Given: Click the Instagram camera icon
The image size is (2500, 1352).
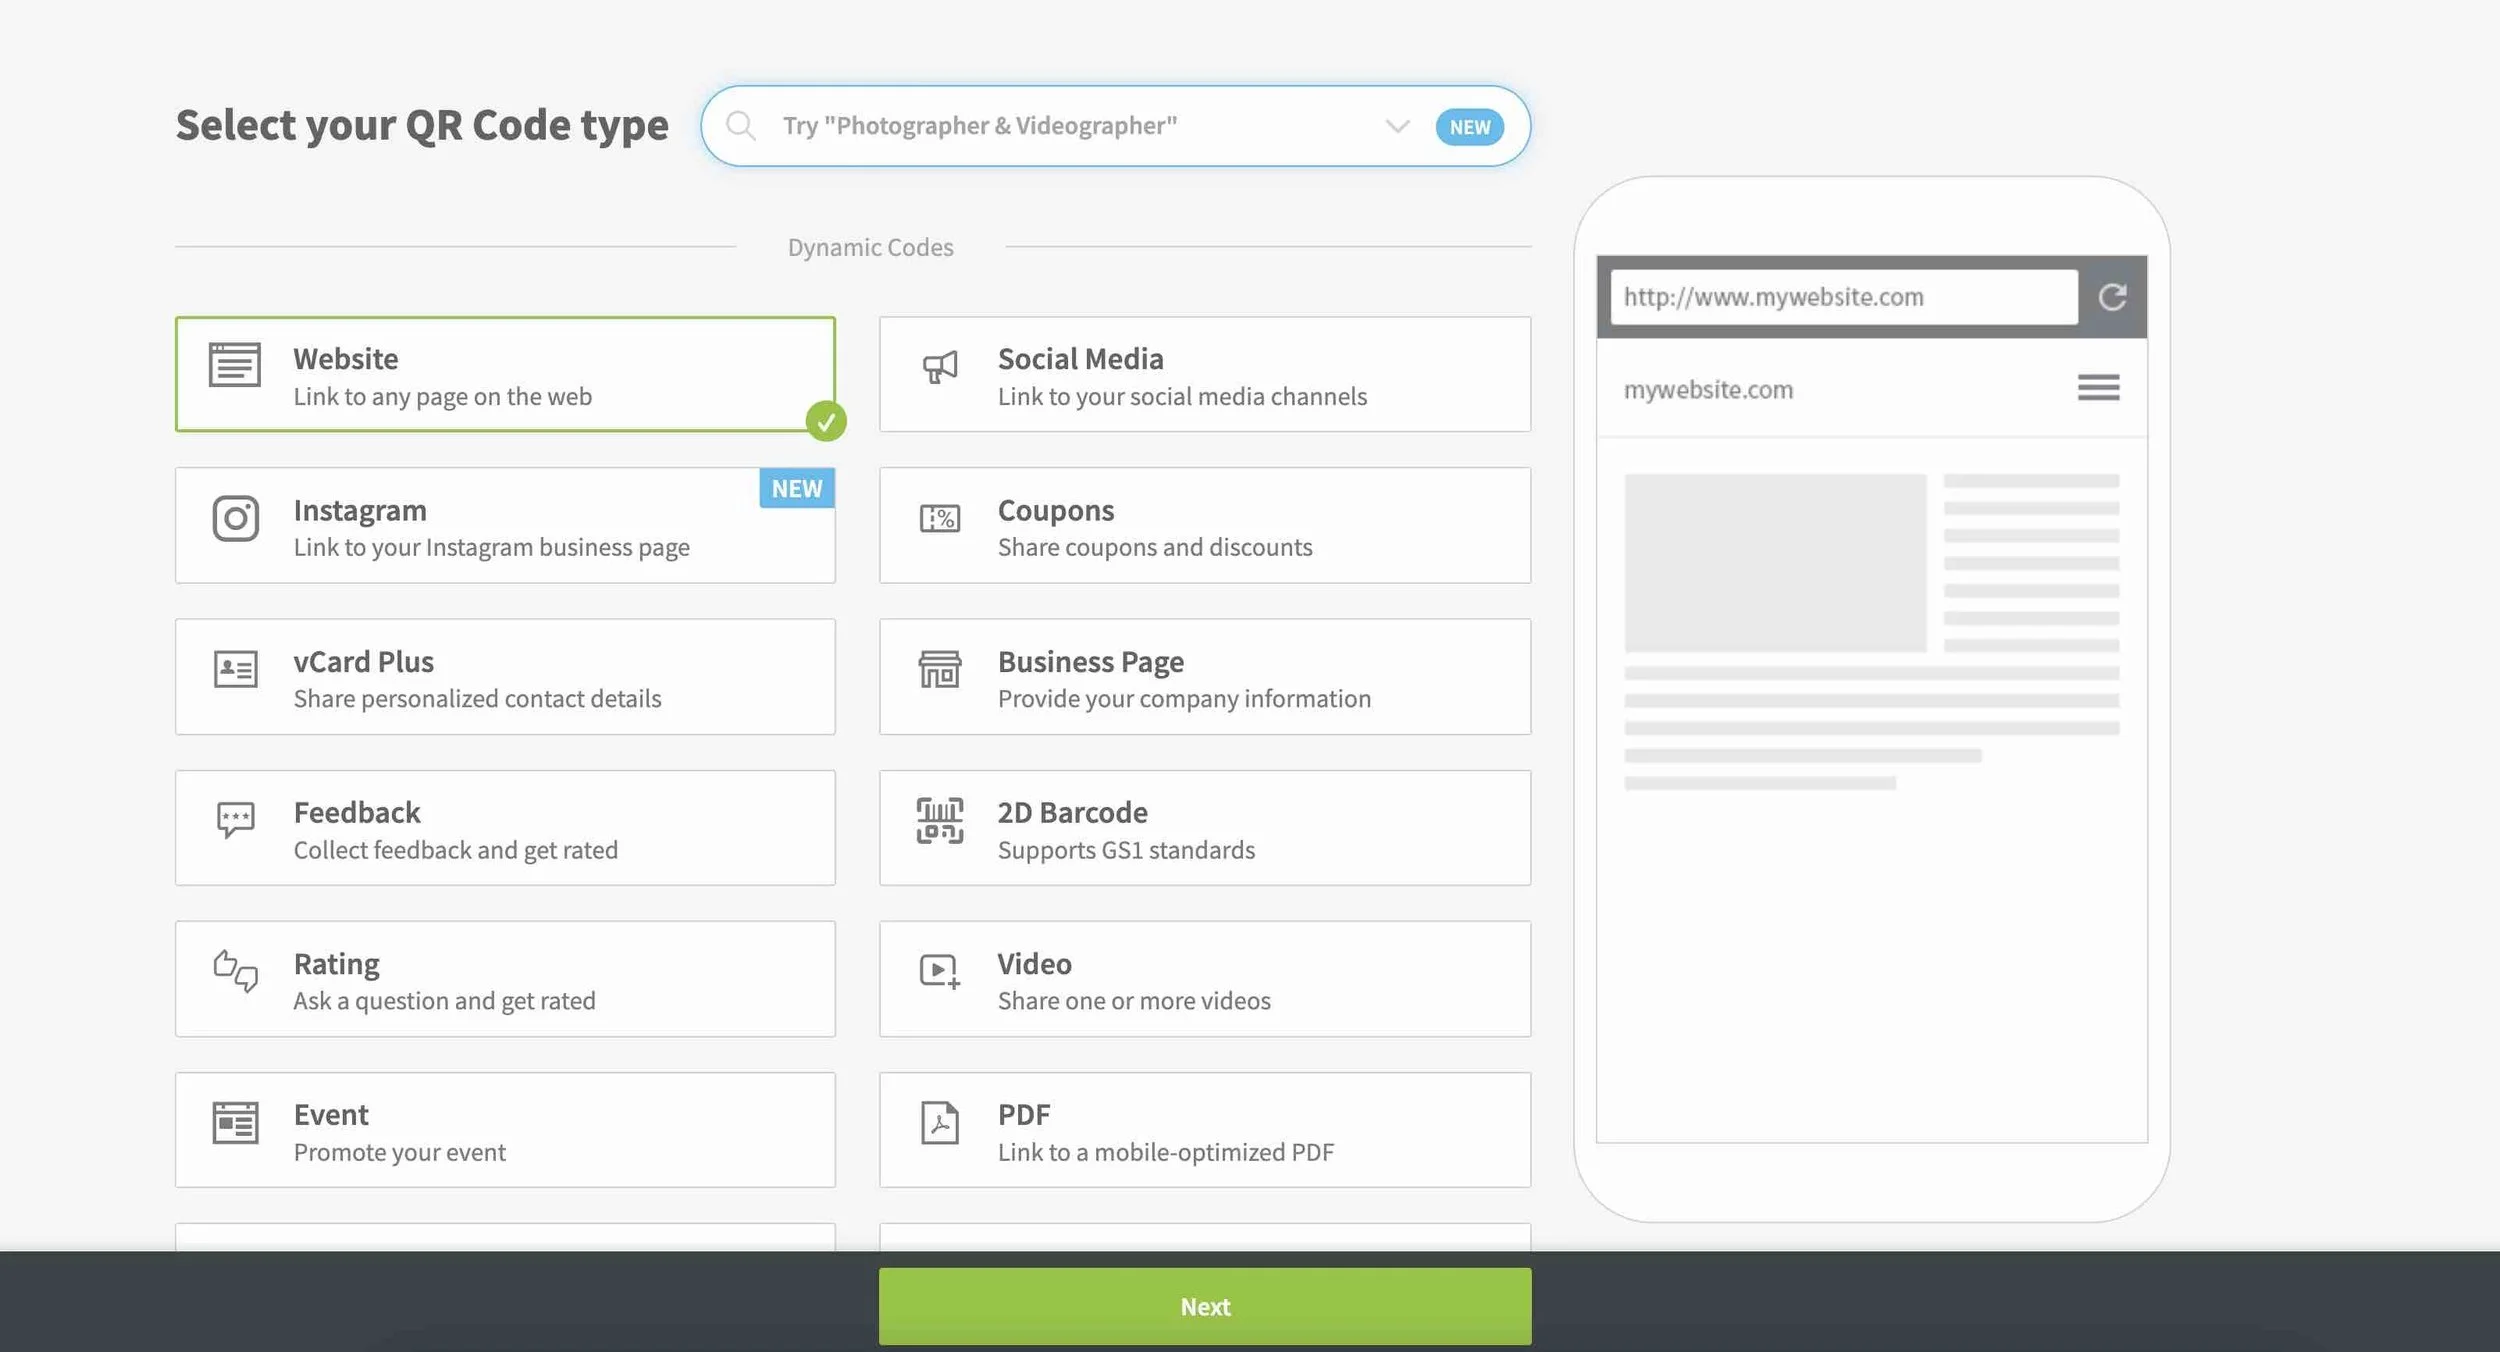Looking at the screenshot, I should click(x=236, y=518).
